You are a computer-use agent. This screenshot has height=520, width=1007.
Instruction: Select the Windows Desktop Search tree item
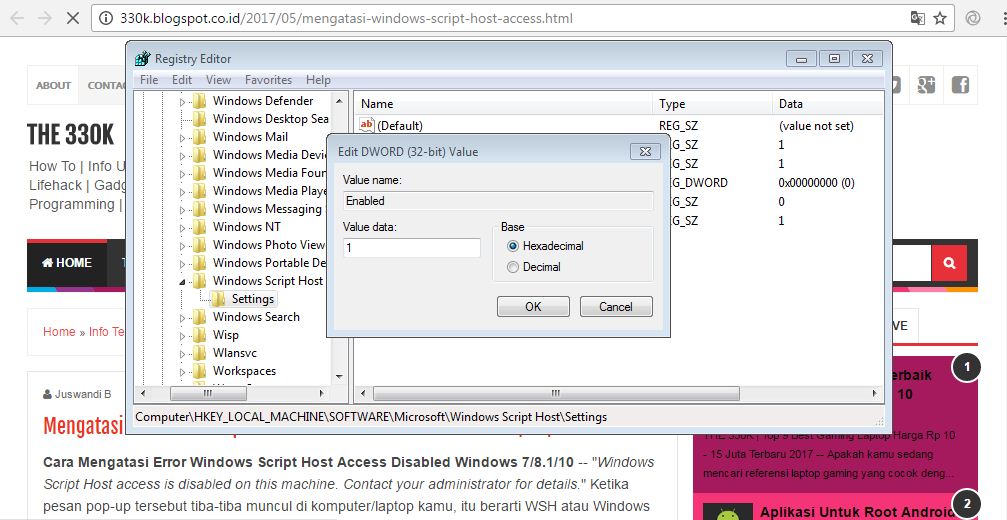(x=270, y=119)
